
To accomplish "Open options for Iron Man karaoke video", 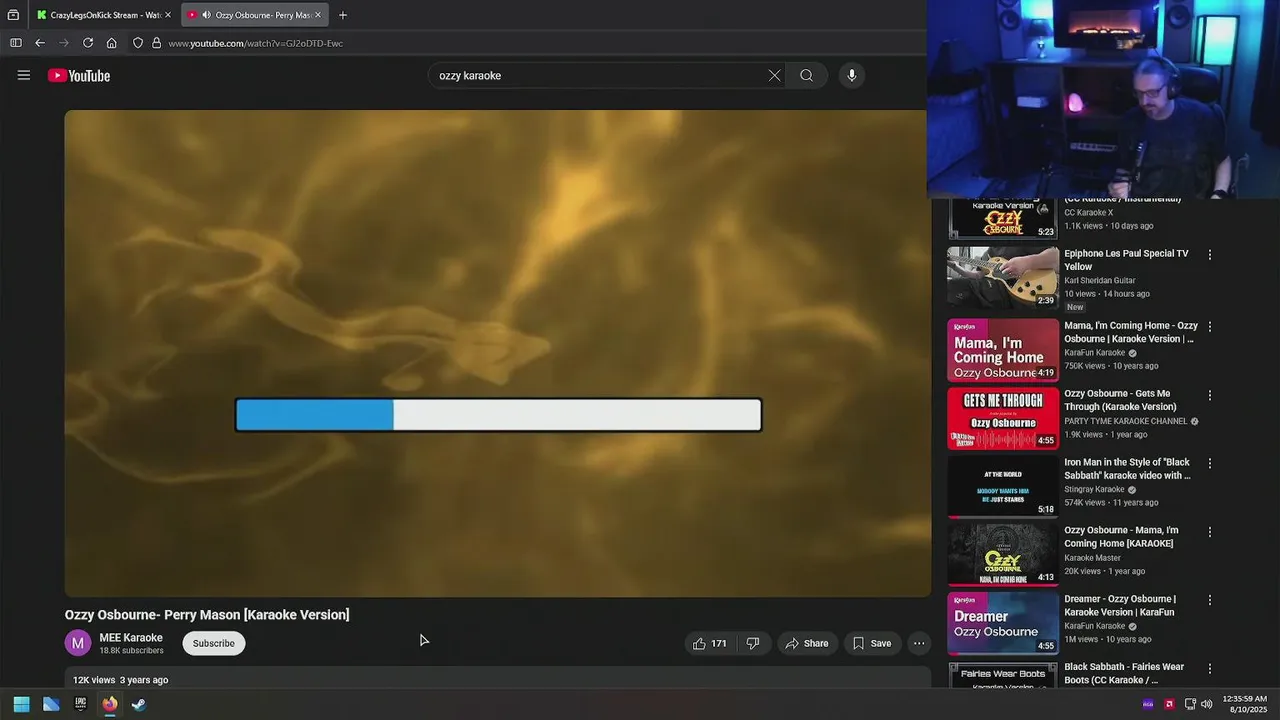I will pyautogui.click(x=1209, y=463).
